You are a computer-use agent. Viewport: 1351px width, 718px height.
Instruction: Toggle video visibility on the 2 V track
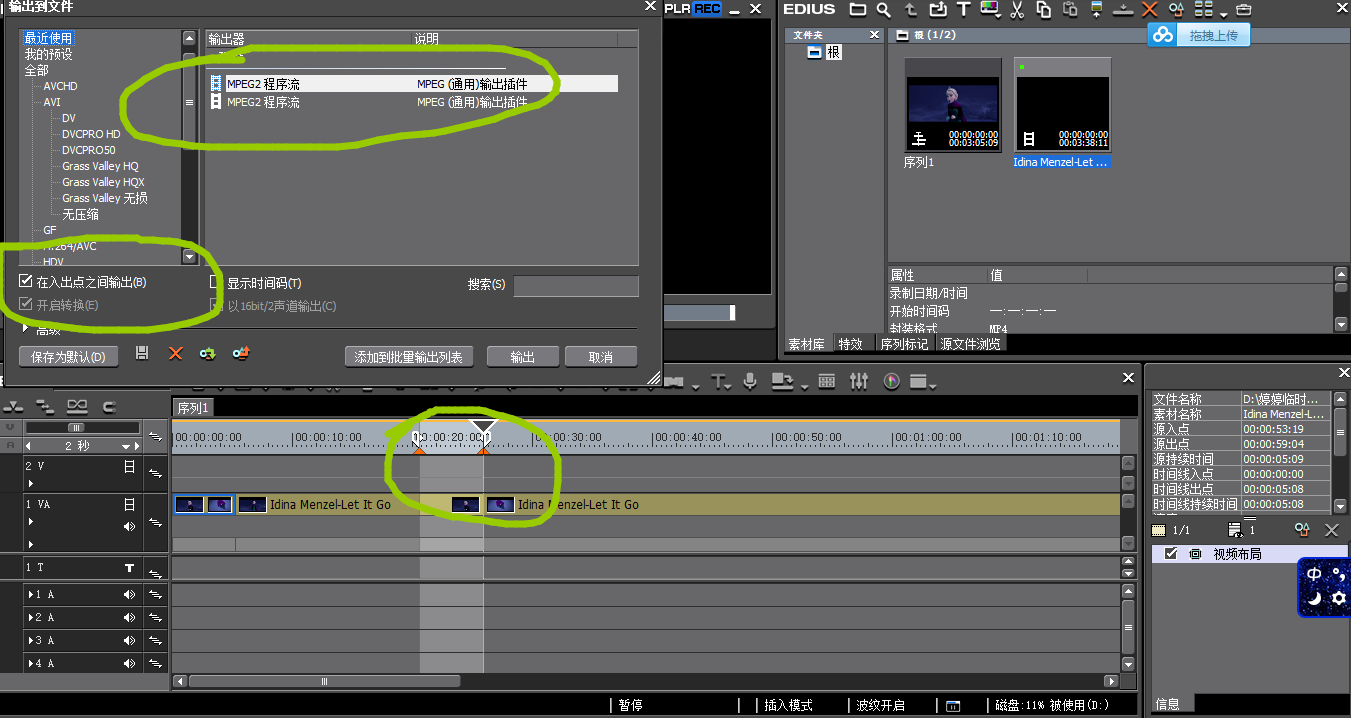coord(129,466)
